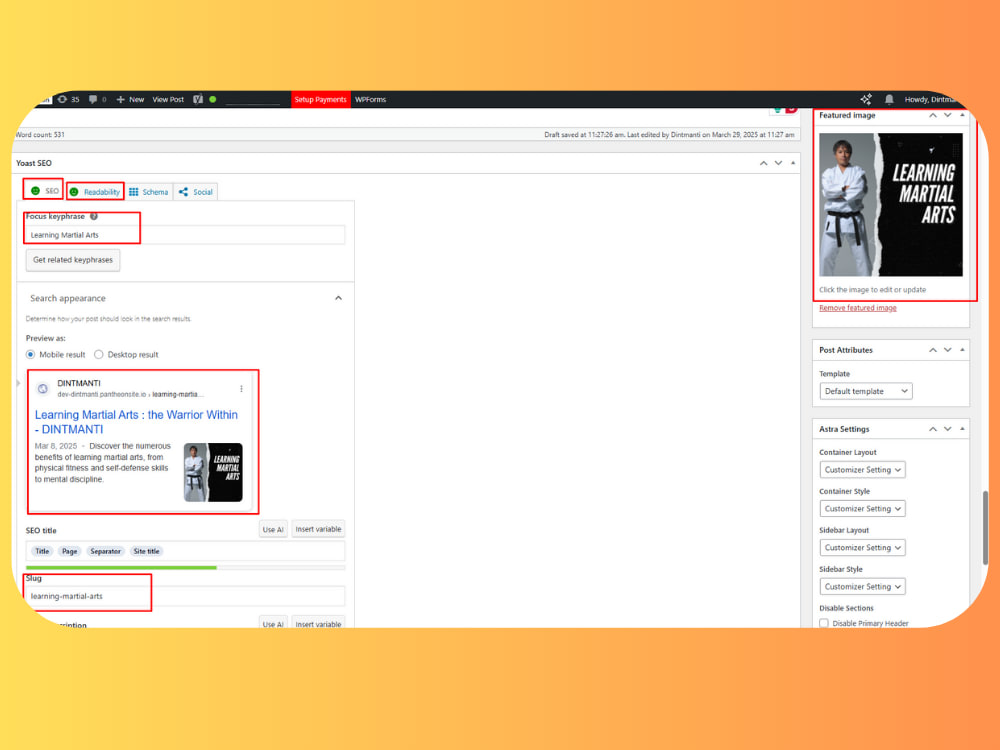Click the Site title variable tag
Image resolution: width=1000 pixels, height=750 pixels.
pos(146,551)
